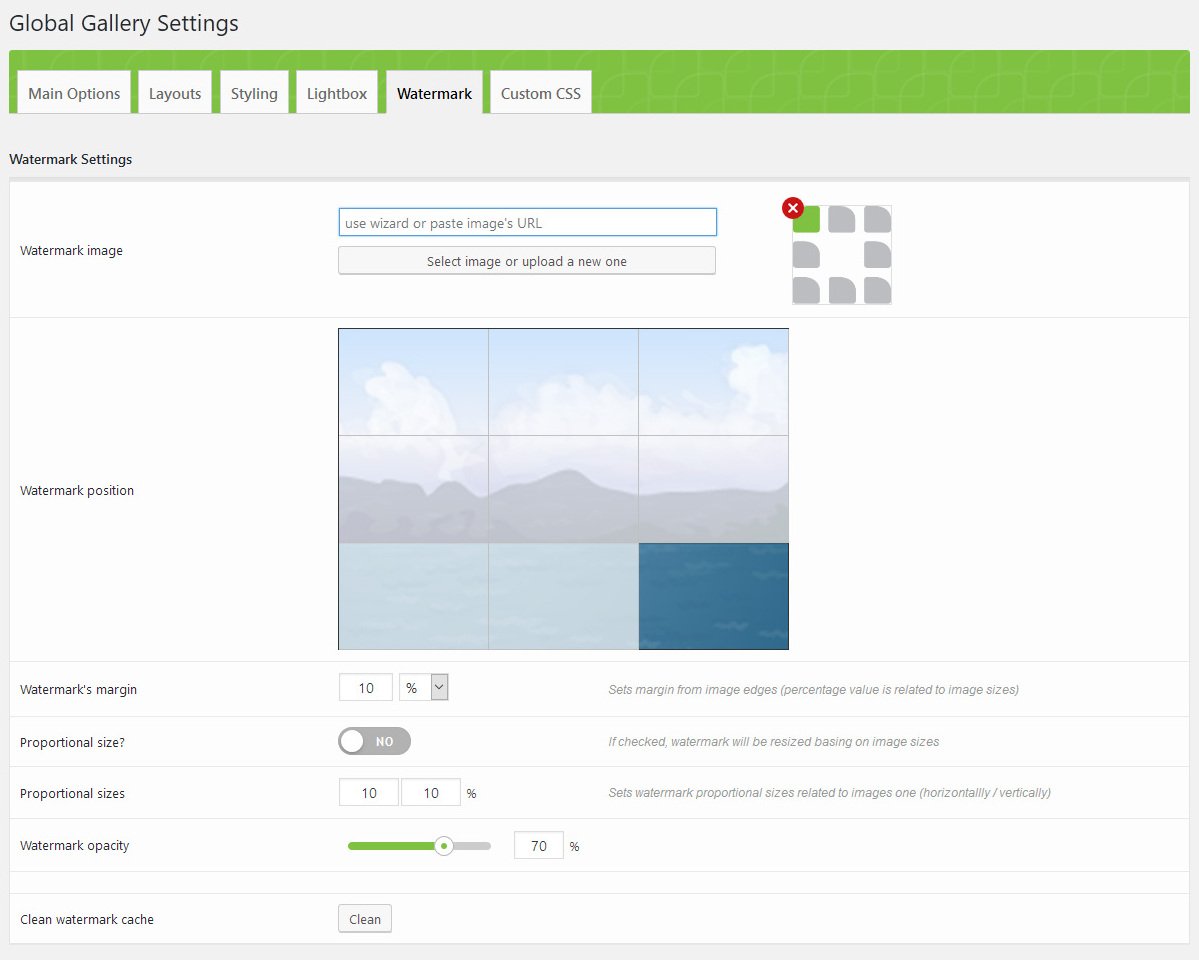
Task: Remove watermark image with red X icon
Action: tap(792, 208)
